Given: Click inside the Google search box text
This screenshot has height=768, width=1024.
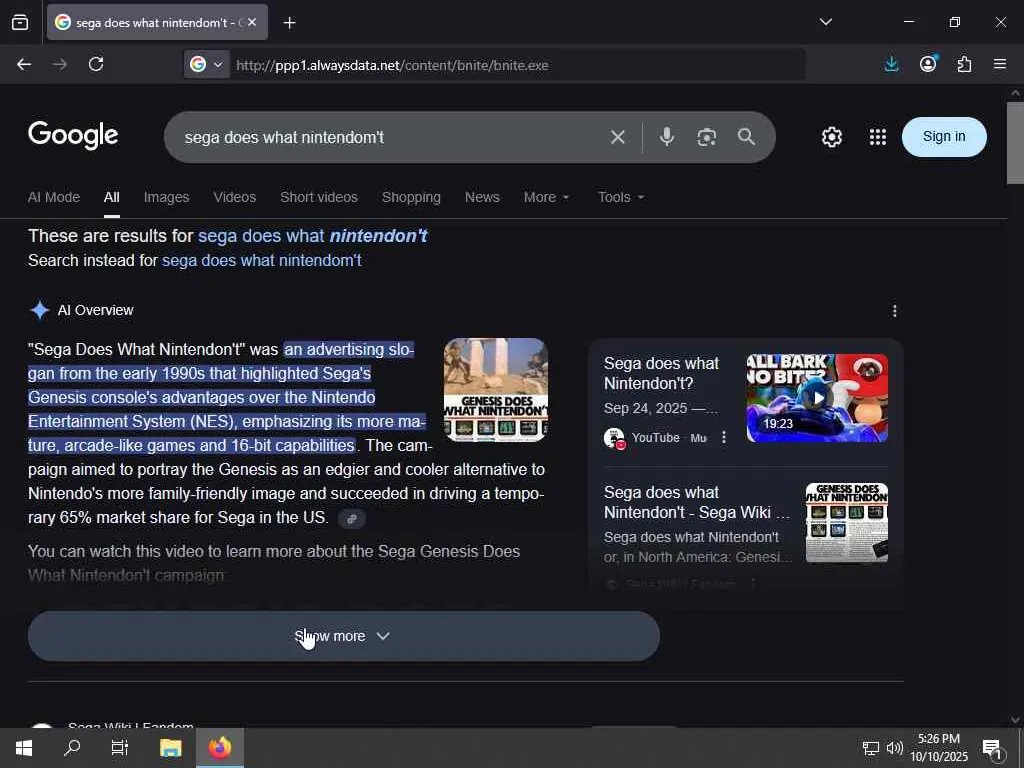Looking at the screenshot, I should click(x=284, y=138).
